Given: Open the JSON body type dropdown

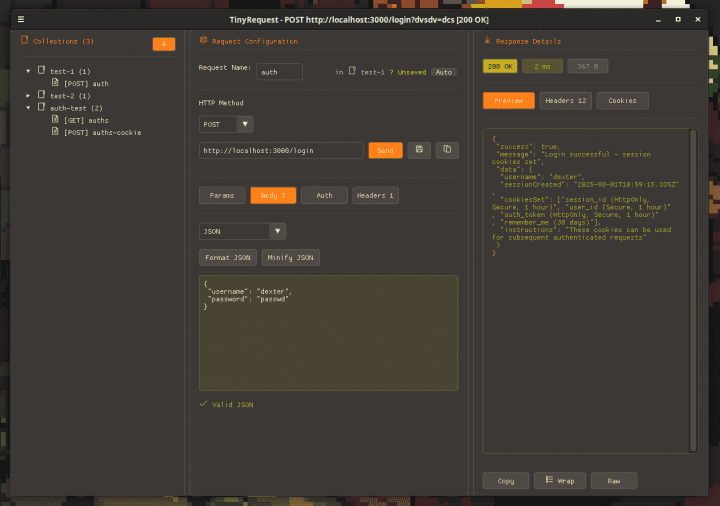Looking at the screenshot, I should [242, 231].
